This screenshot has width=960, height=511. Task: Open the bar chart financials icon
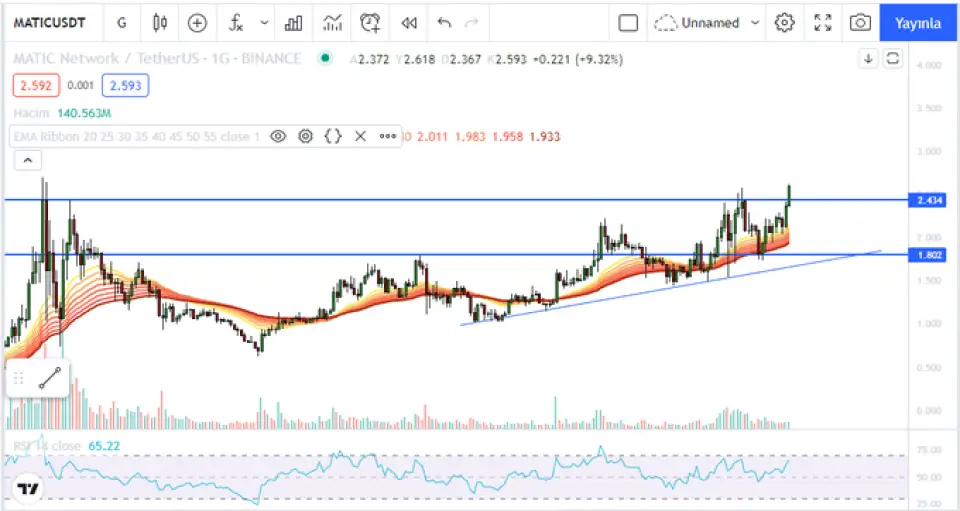(293, 22)
